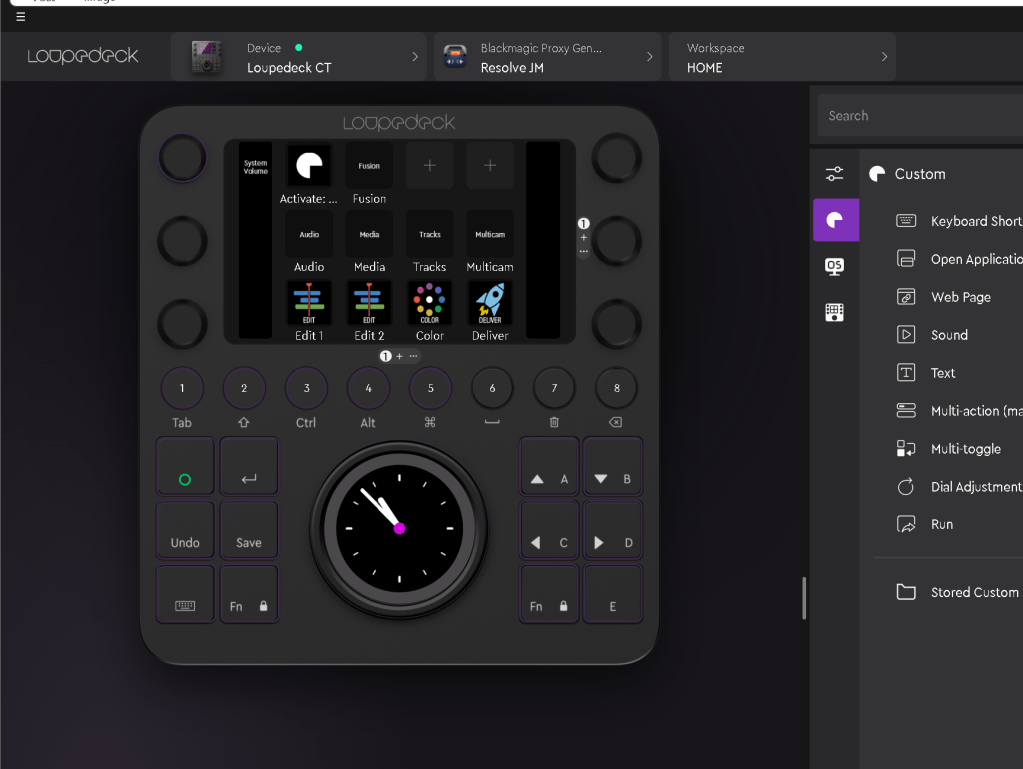This screenshot has height=769, width=1023.
Task: Select the Text custom action
Action: 926,372
